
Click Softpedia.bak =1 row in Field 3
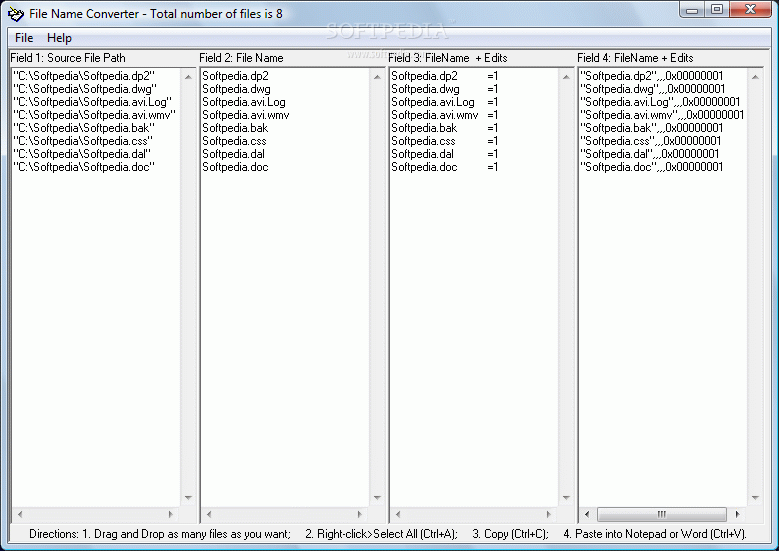coord(445,128)
